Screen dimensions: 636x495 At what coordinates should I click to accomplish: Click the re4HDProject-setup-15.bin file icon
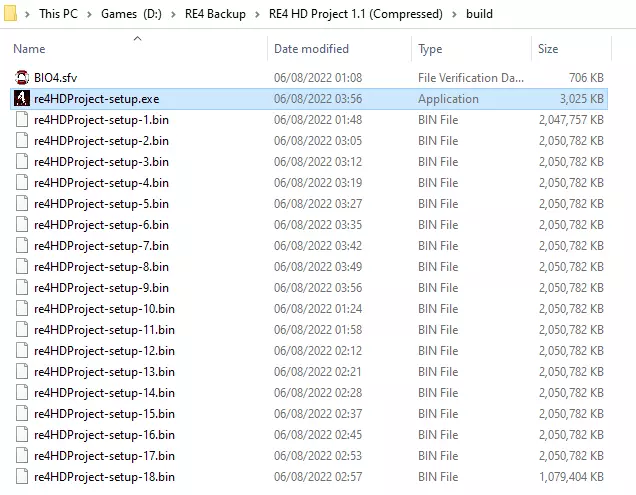[x=22, y=414]
